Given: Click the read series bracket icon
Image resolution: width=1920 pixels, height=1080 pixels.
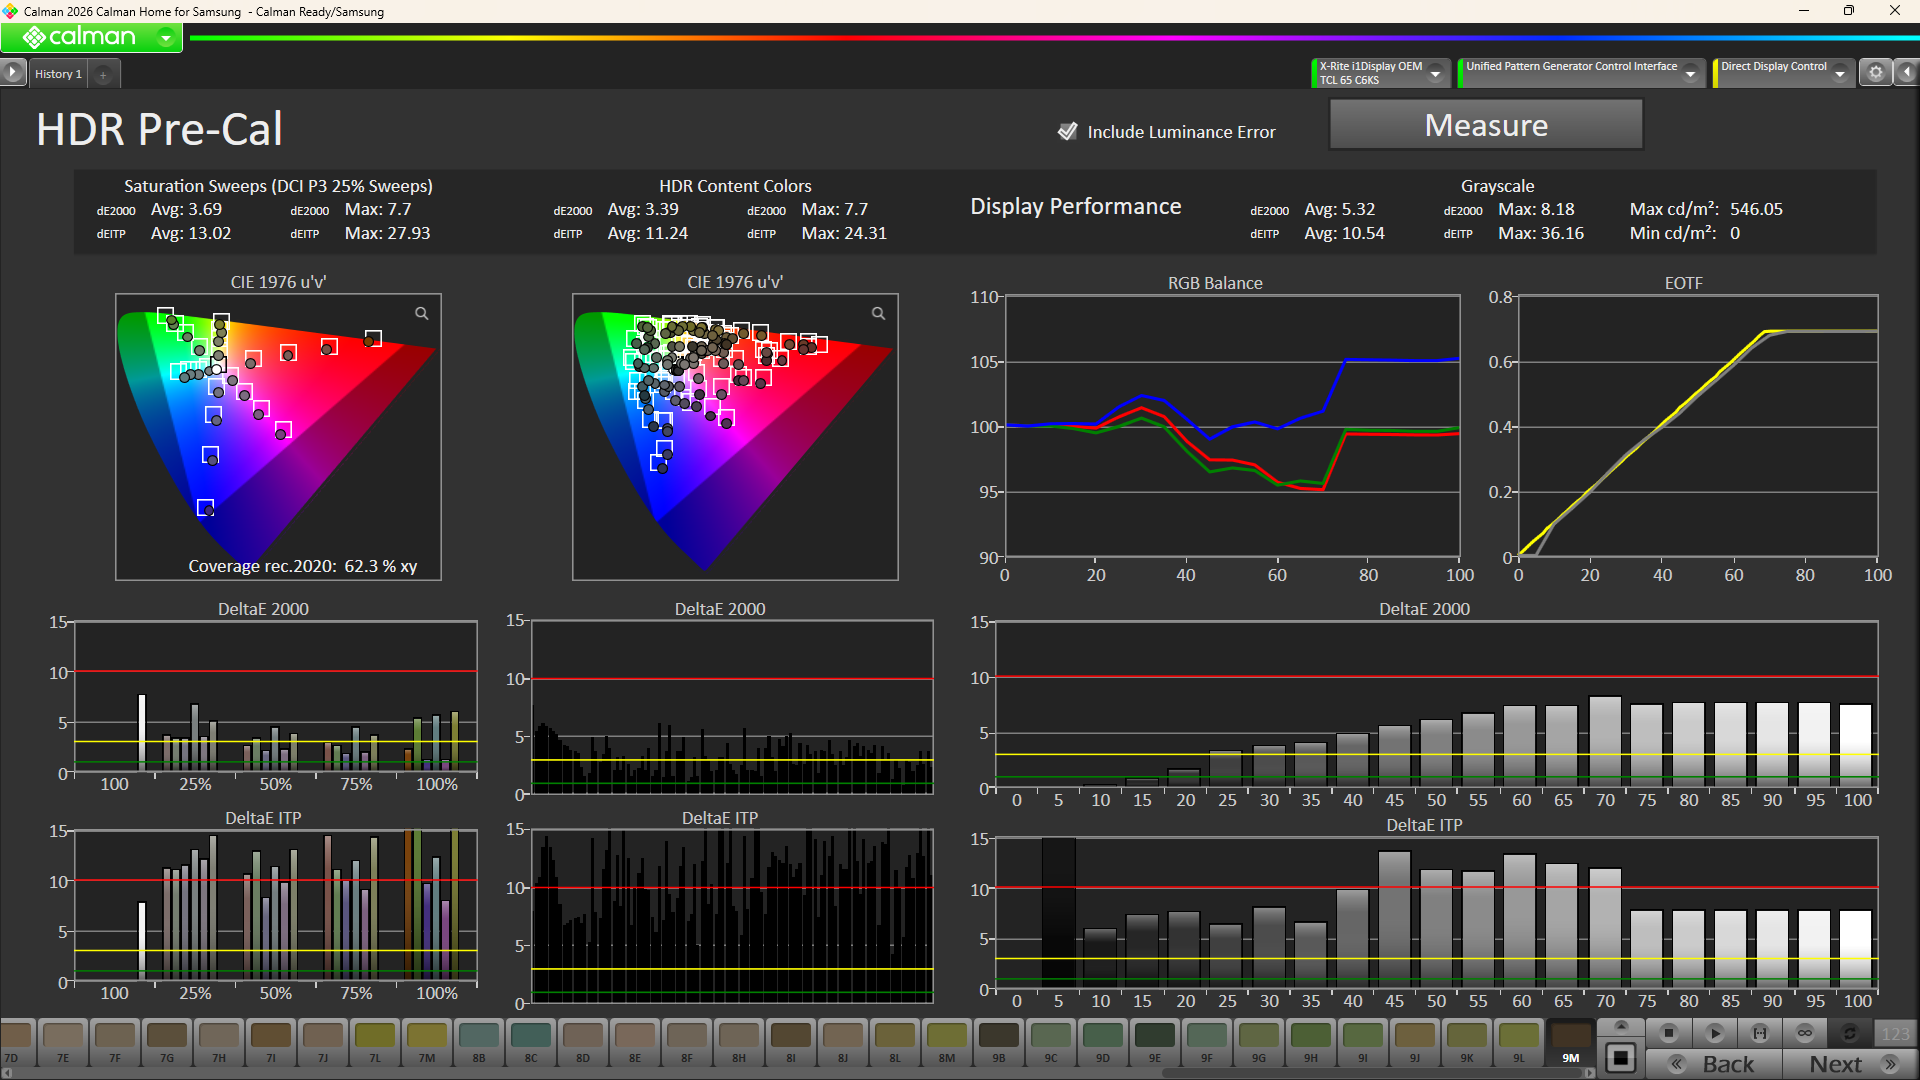Looking at the screenshot, I should click(1760, 1033).
